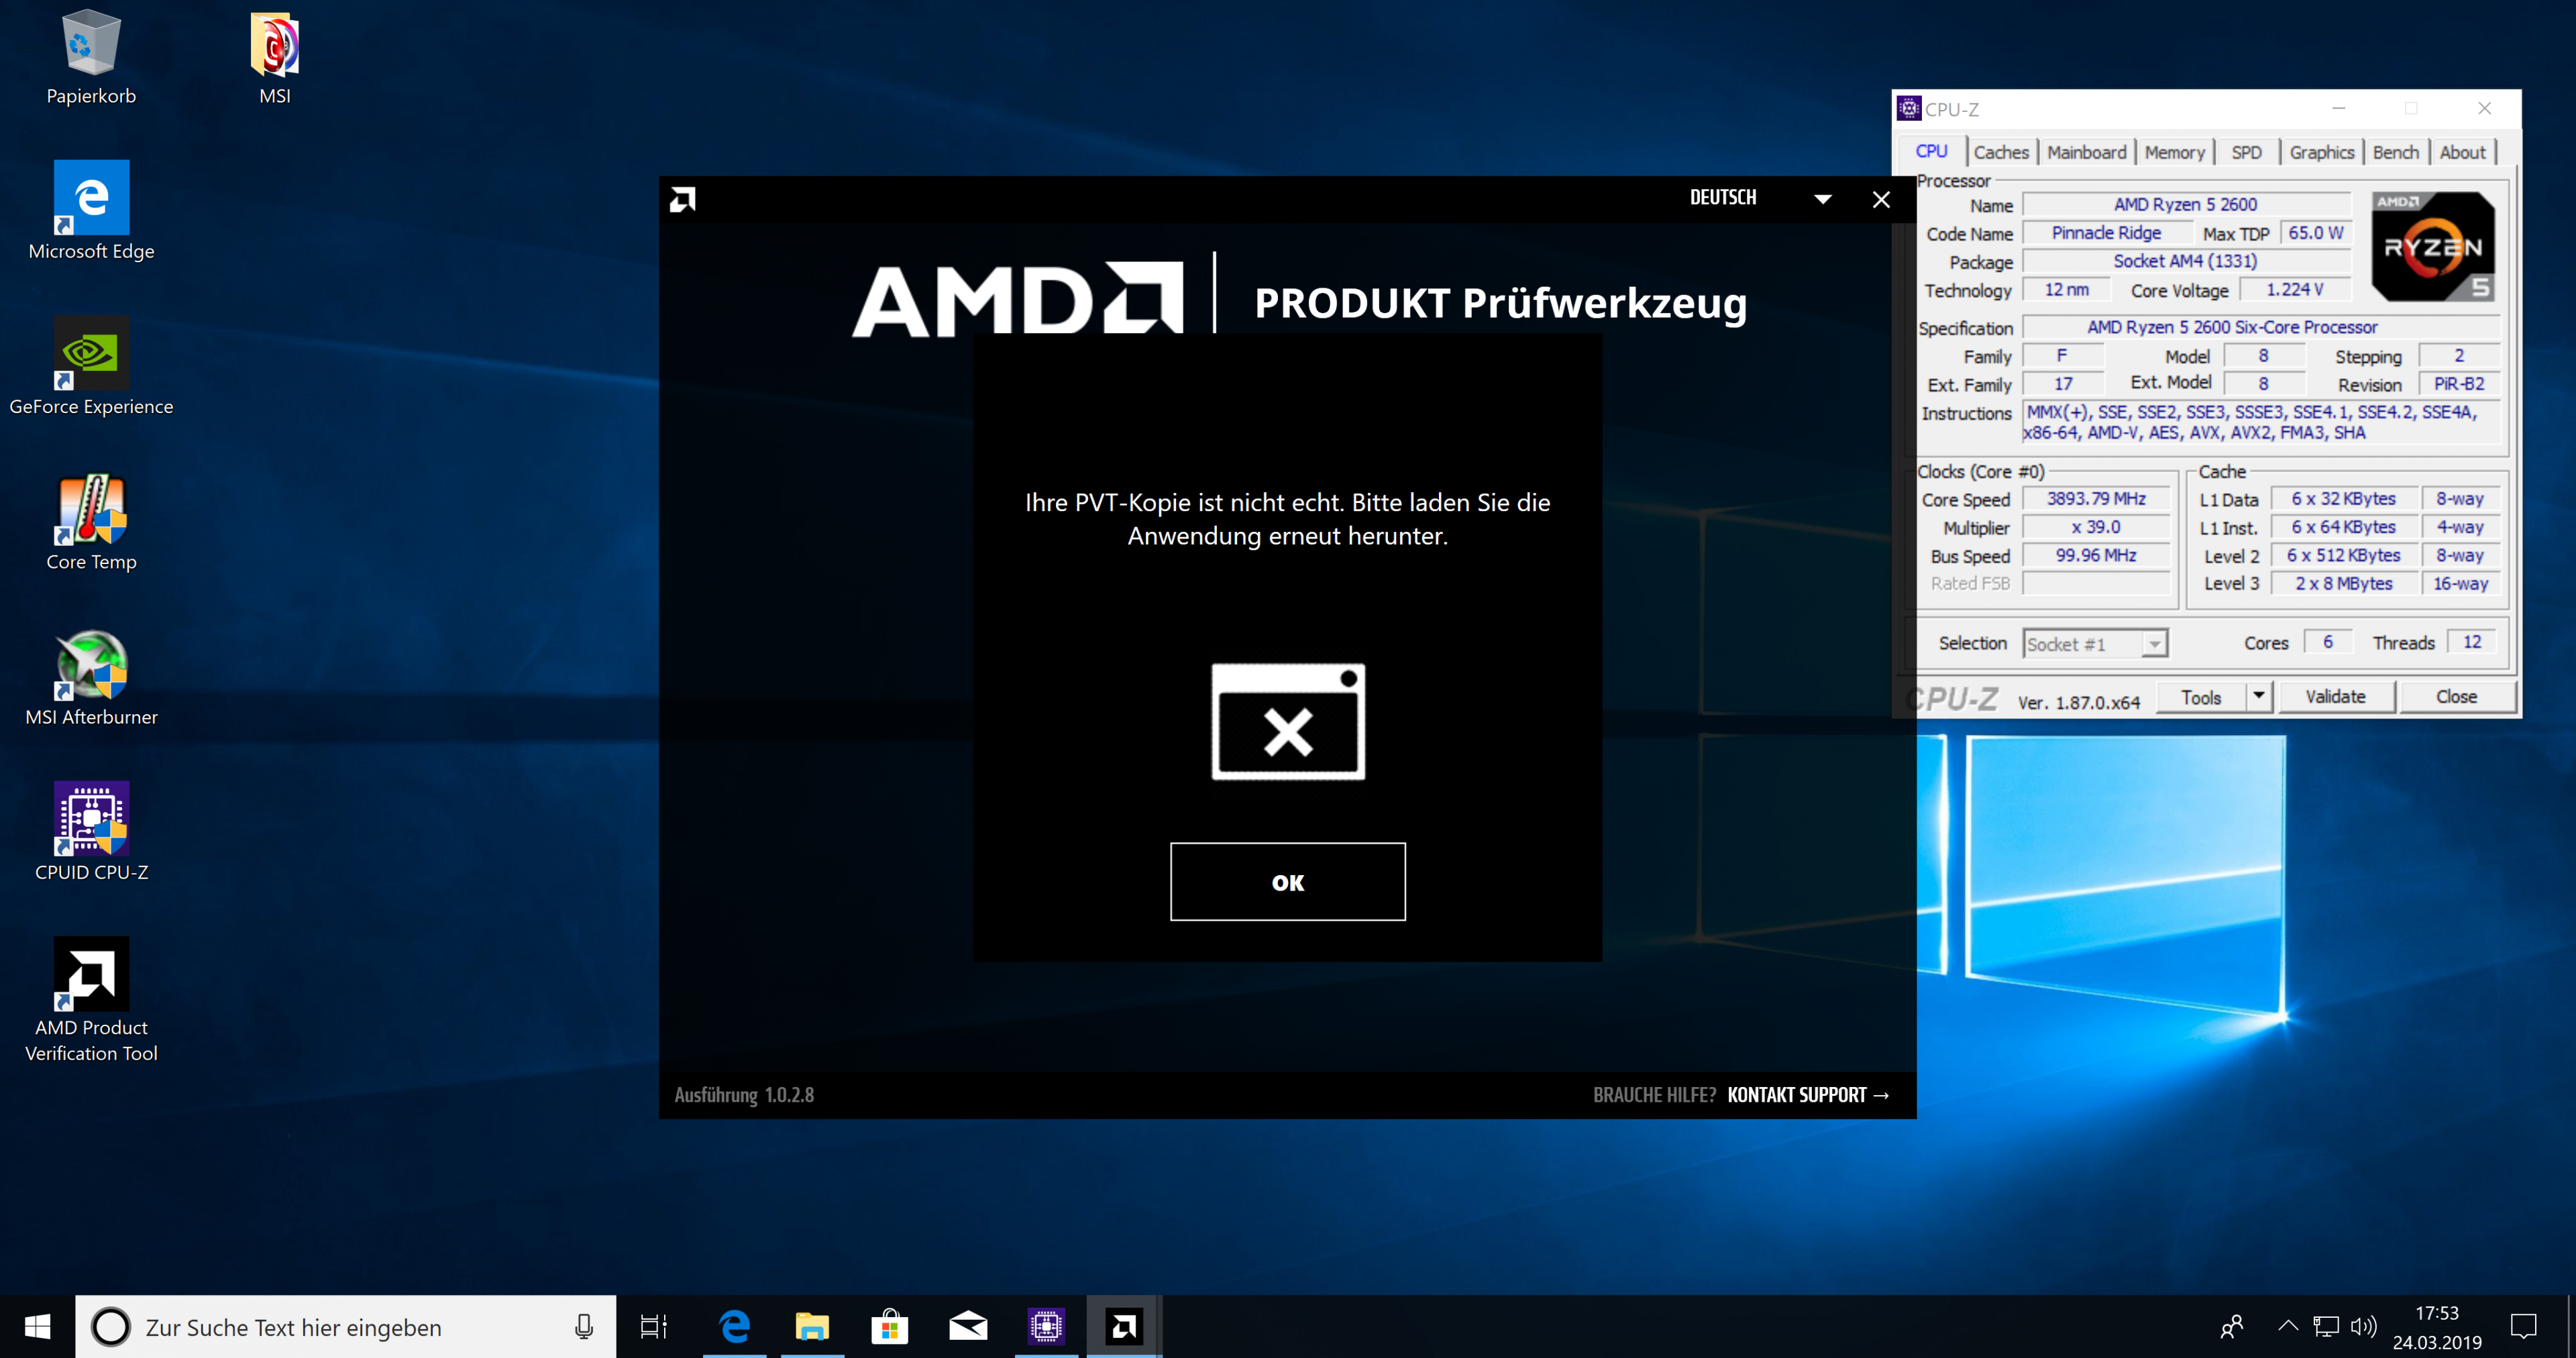The height and width of the screenshot is (1358, 2576).
Task: Click the Validate button in CPU-Z
Action: pyautogui.click(x=2335, y=697)
